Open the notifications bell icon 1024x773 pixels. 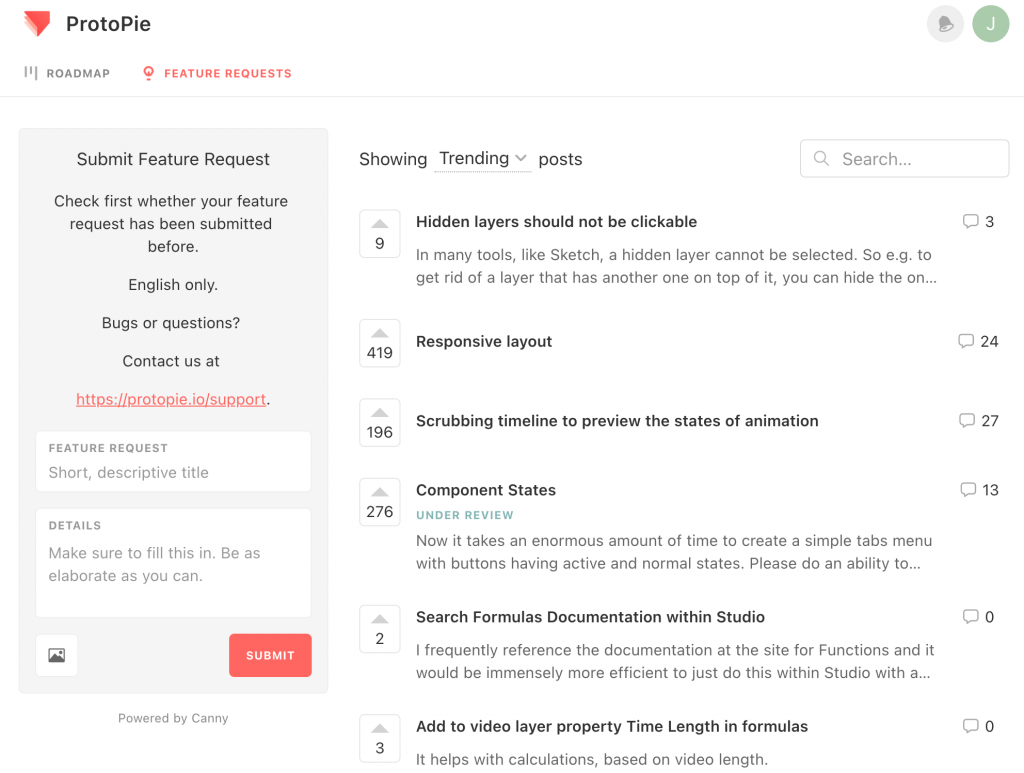945,24
